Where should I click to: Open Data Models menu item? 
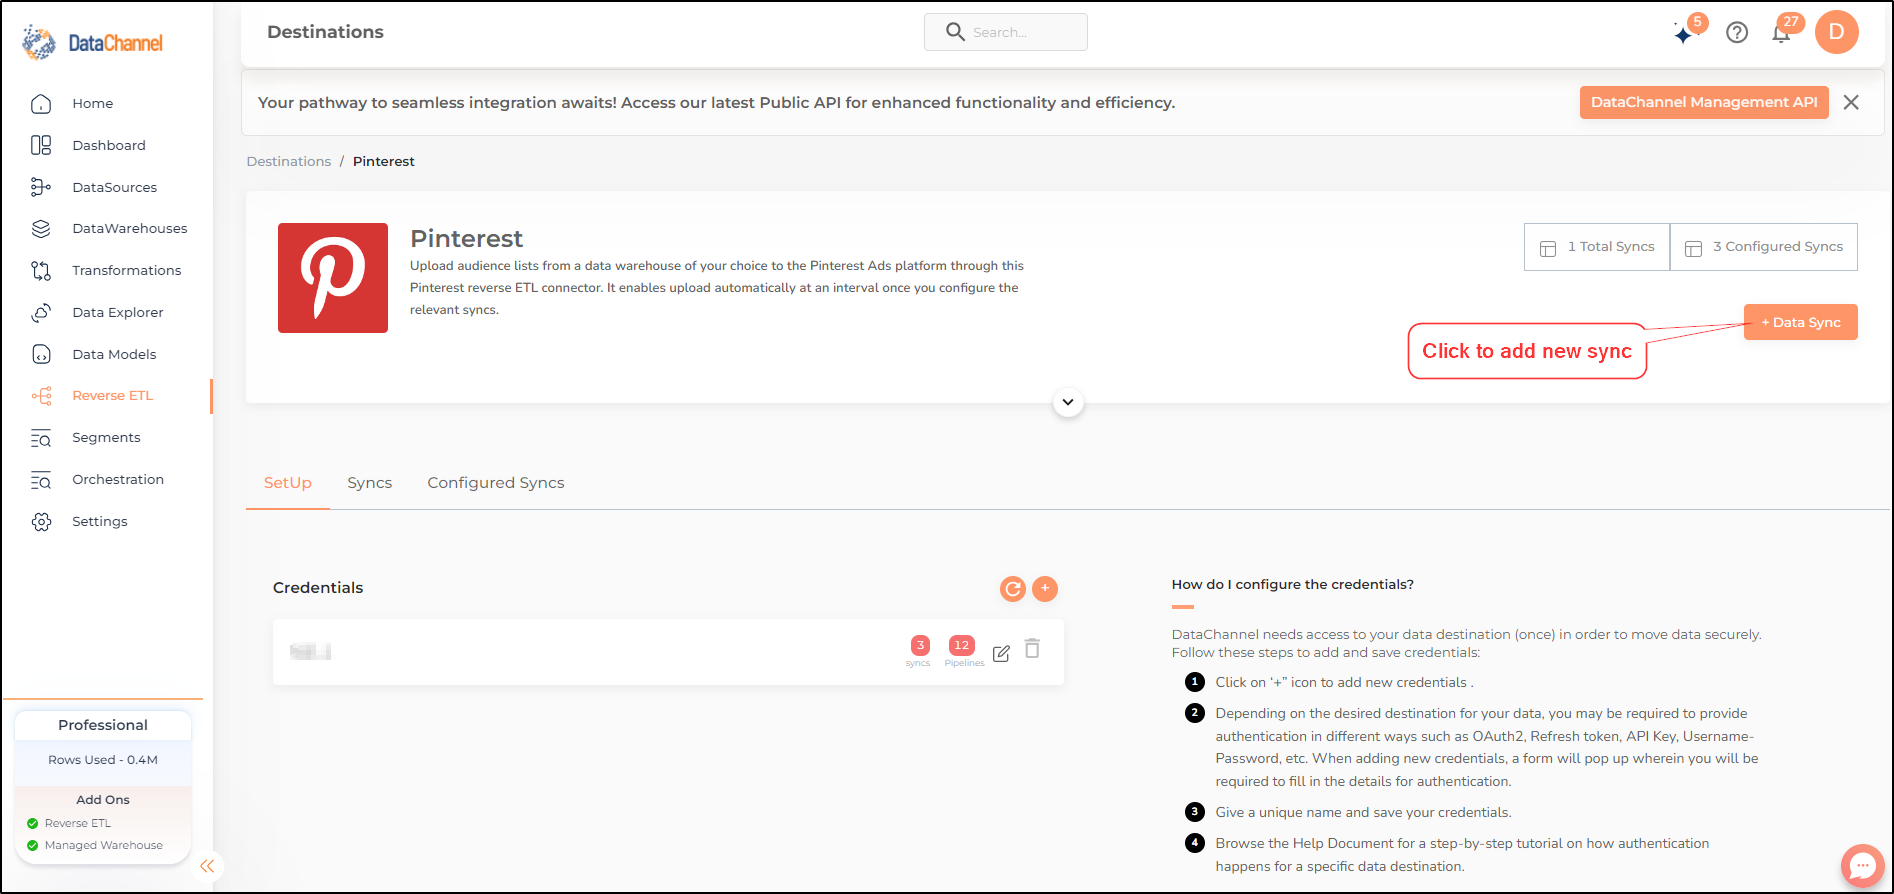pyautogui.click(x=114, y=354)
